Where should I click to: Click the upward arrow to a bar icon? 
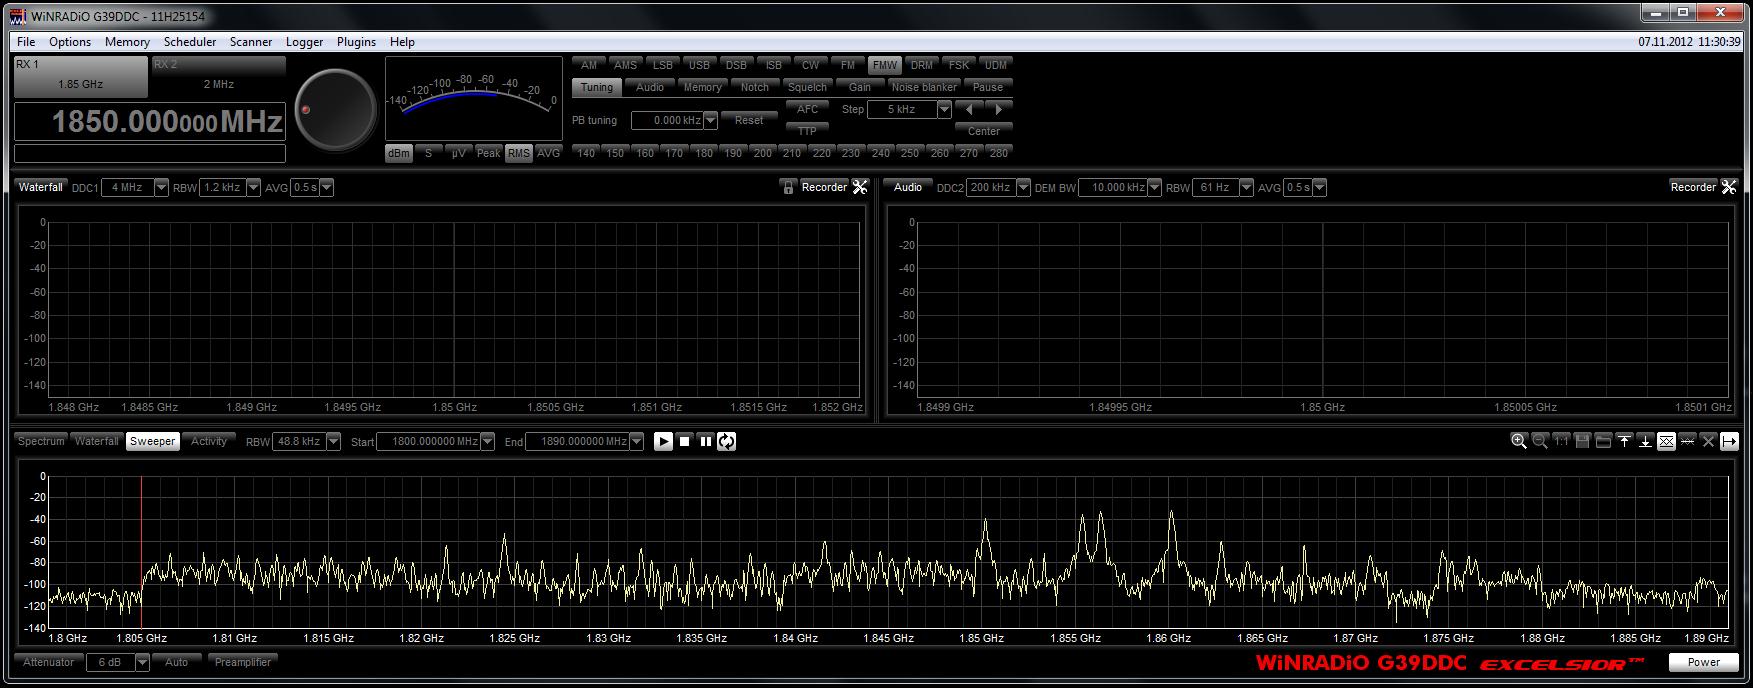tap(1624, 441)
